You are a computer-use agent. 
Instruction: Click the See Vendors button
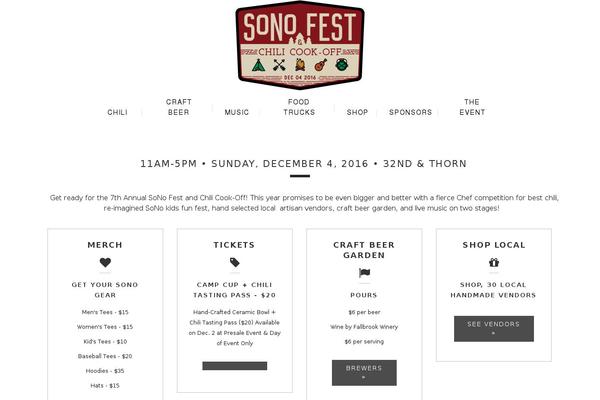pos(494,328)
